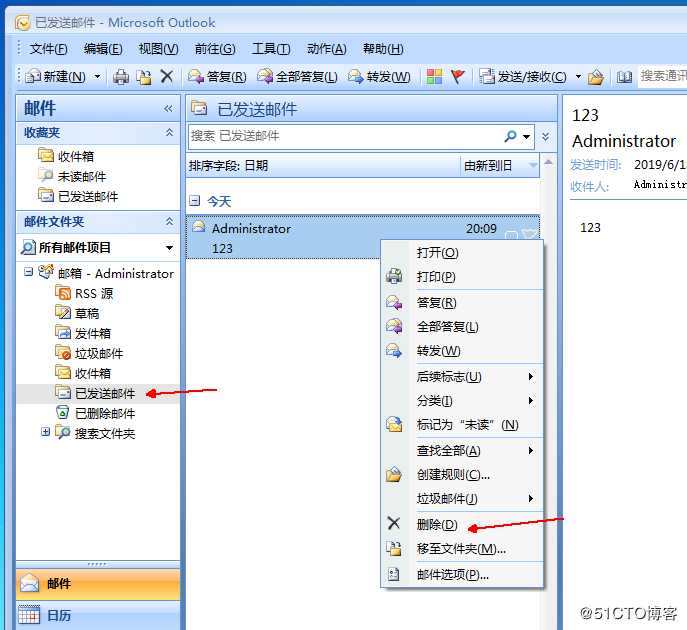Select 未读邮件 in Favorites

tap(72, 176)
